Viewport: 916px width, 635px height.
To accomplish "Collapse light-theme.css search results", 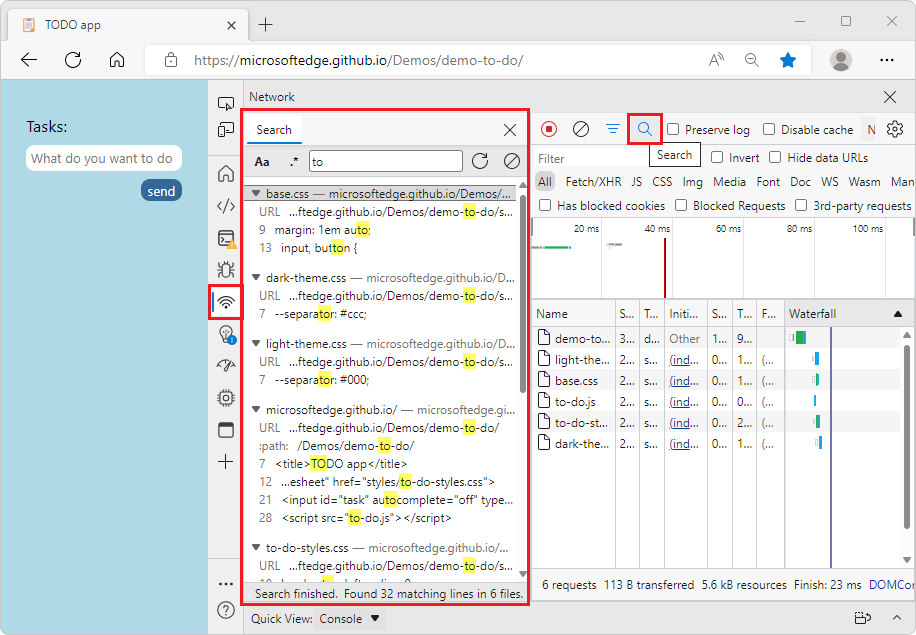I will click(256, 343).
